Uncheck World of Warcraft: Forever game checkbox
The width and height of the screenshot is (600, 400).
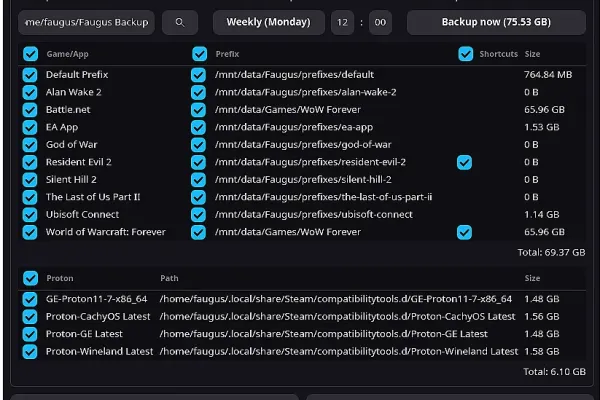click(x=30, y=232)
